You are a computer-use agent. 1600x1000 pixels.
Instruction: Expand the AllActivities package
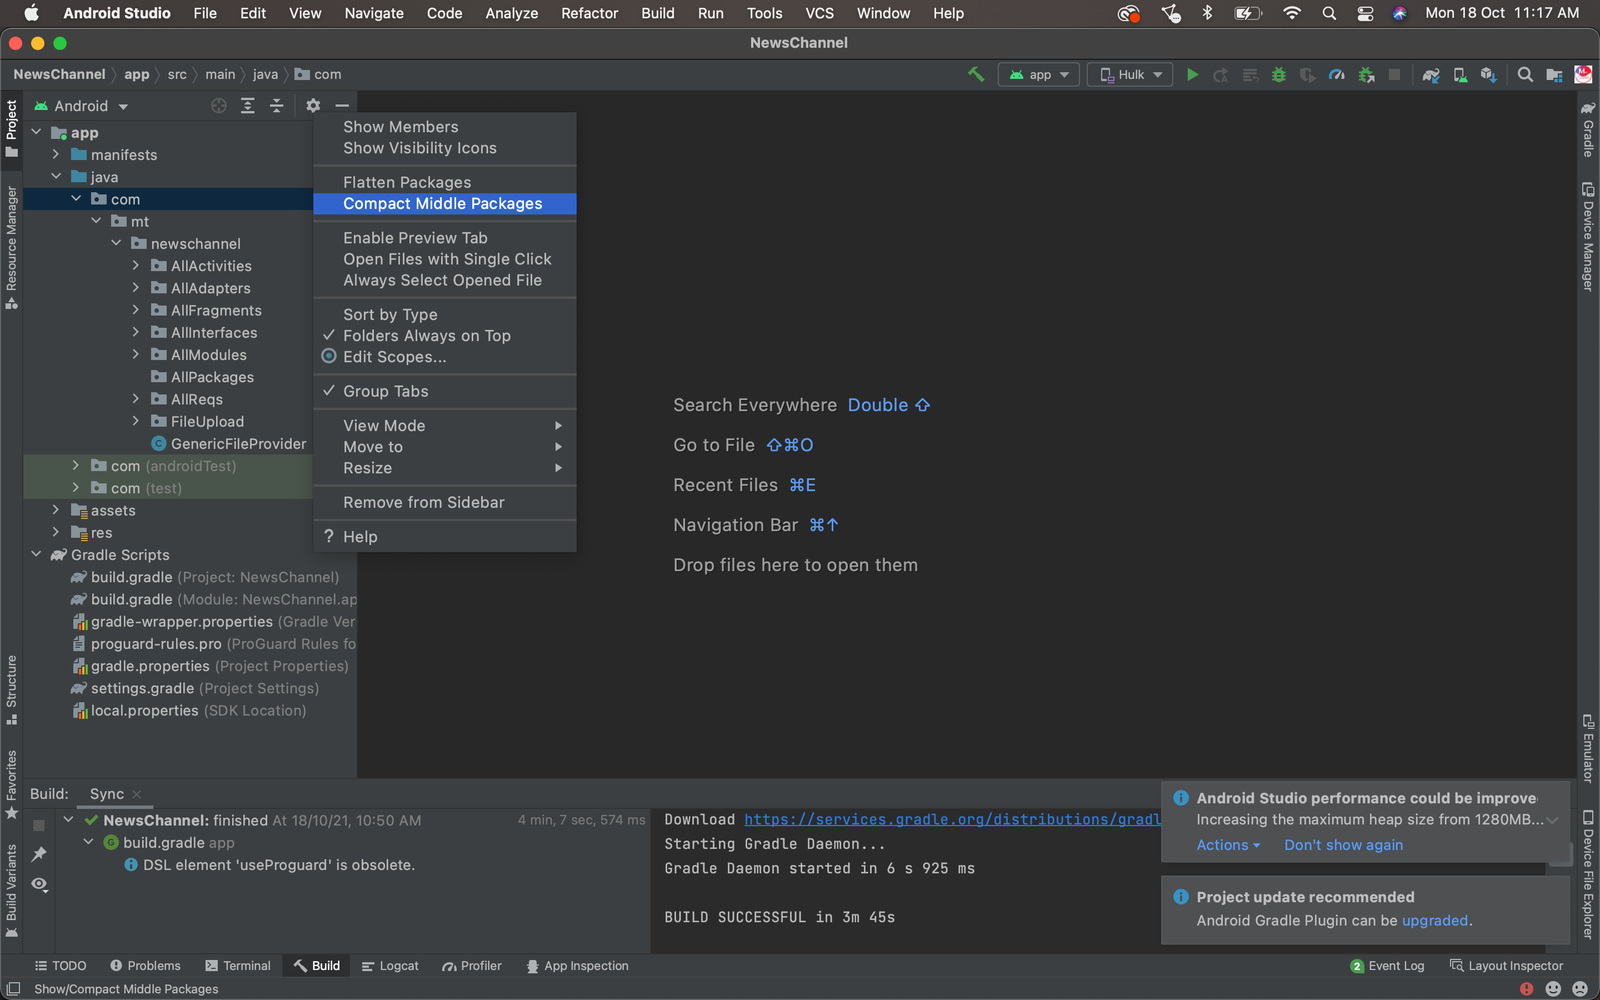[136, 266]
